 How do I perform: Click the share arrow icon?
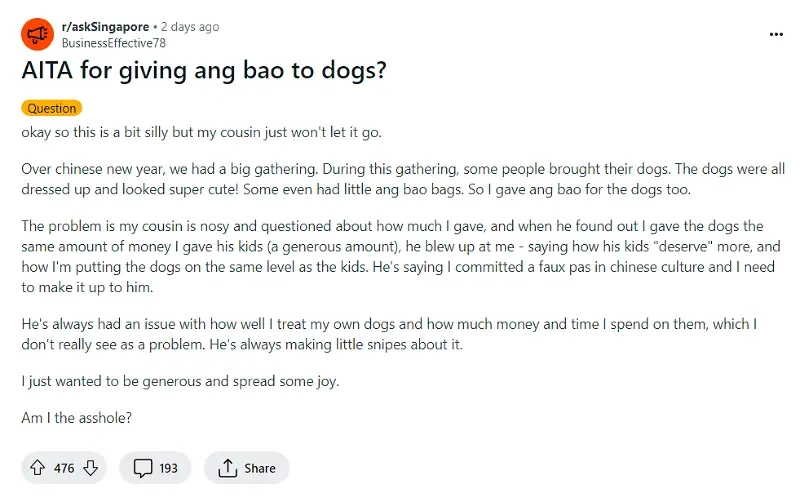point(228,468)
